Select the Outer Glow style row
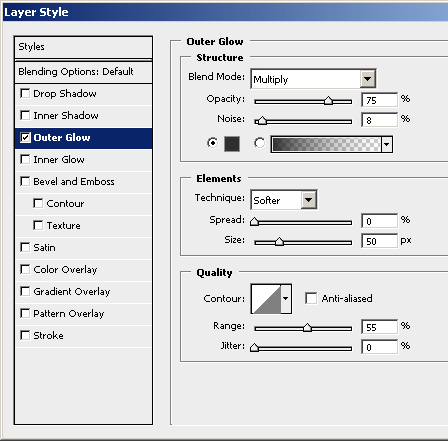448x441 pixels. [x=83, y=138]
